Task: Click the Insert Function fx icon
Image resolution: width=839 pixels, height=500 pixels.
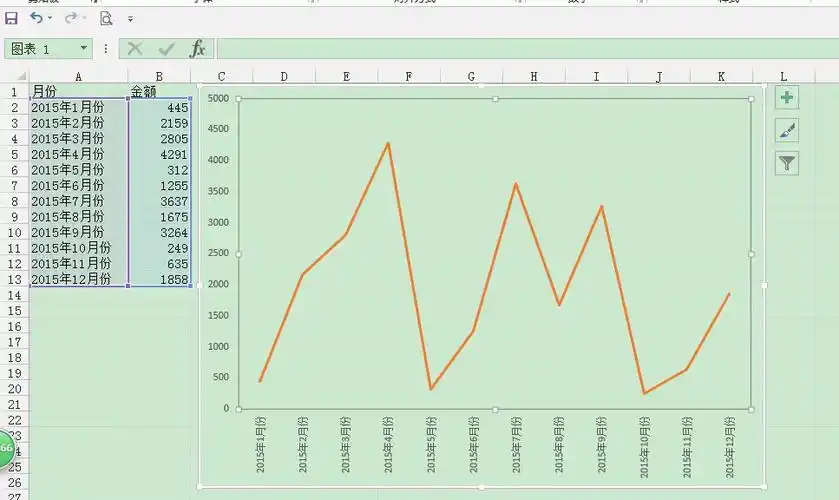Action: tap(197, 48)
